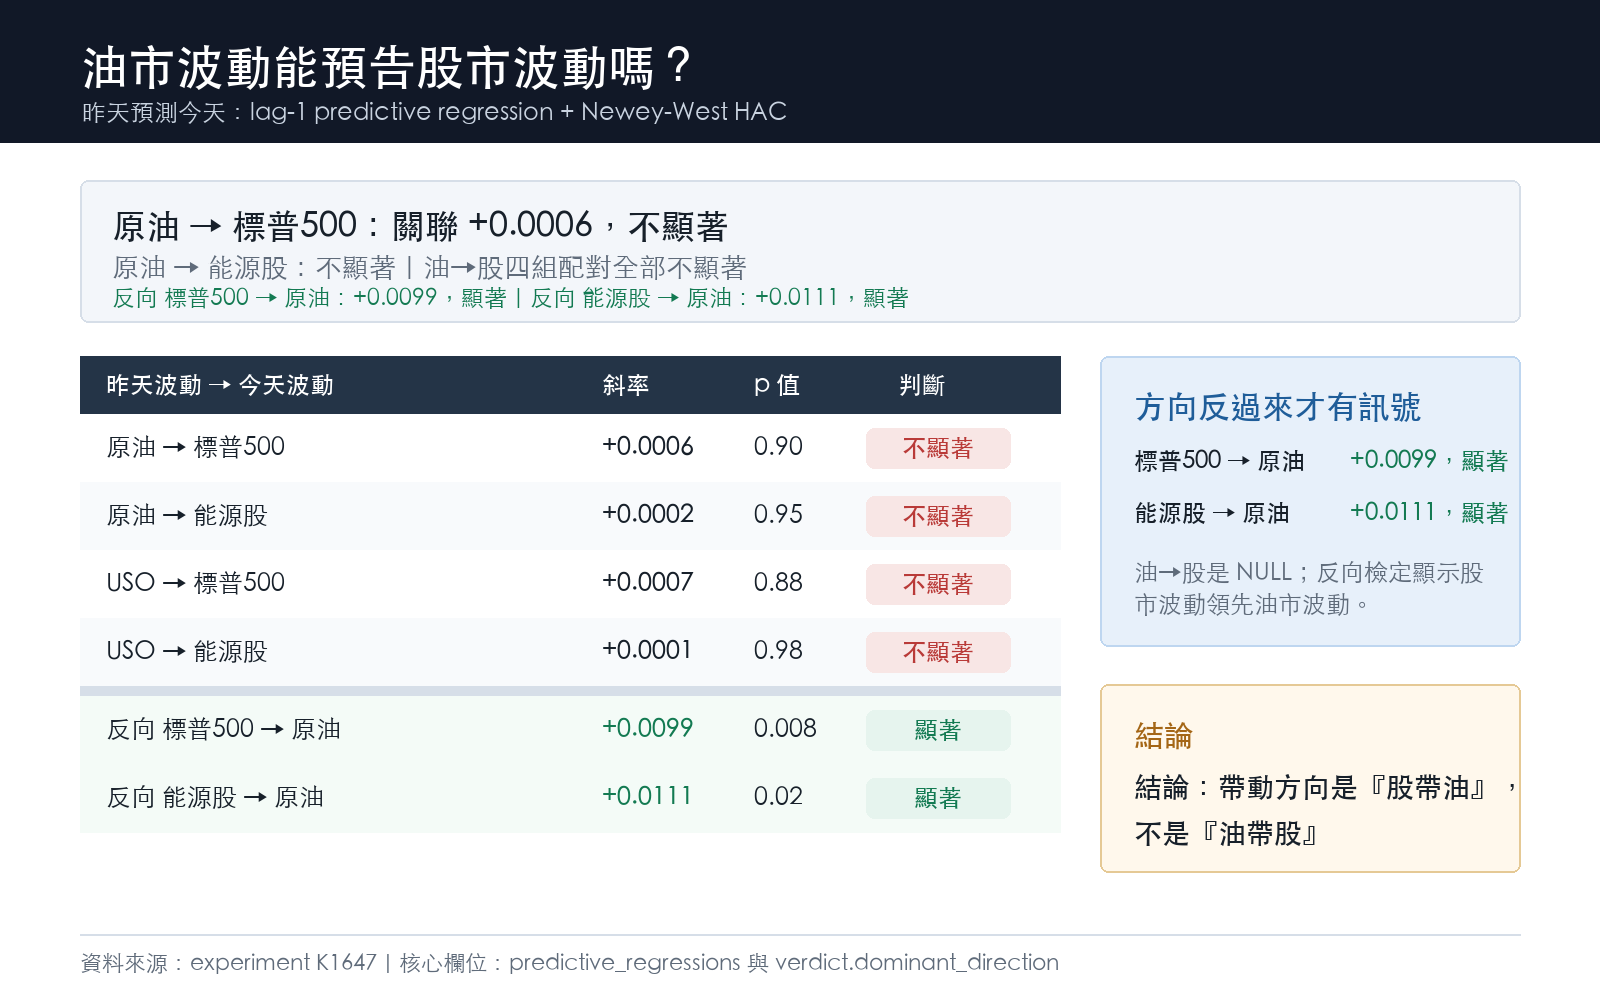Click 不顯著 badge in USO → 標普500 row
The image size is (1600, 1000).
point(938,584)
